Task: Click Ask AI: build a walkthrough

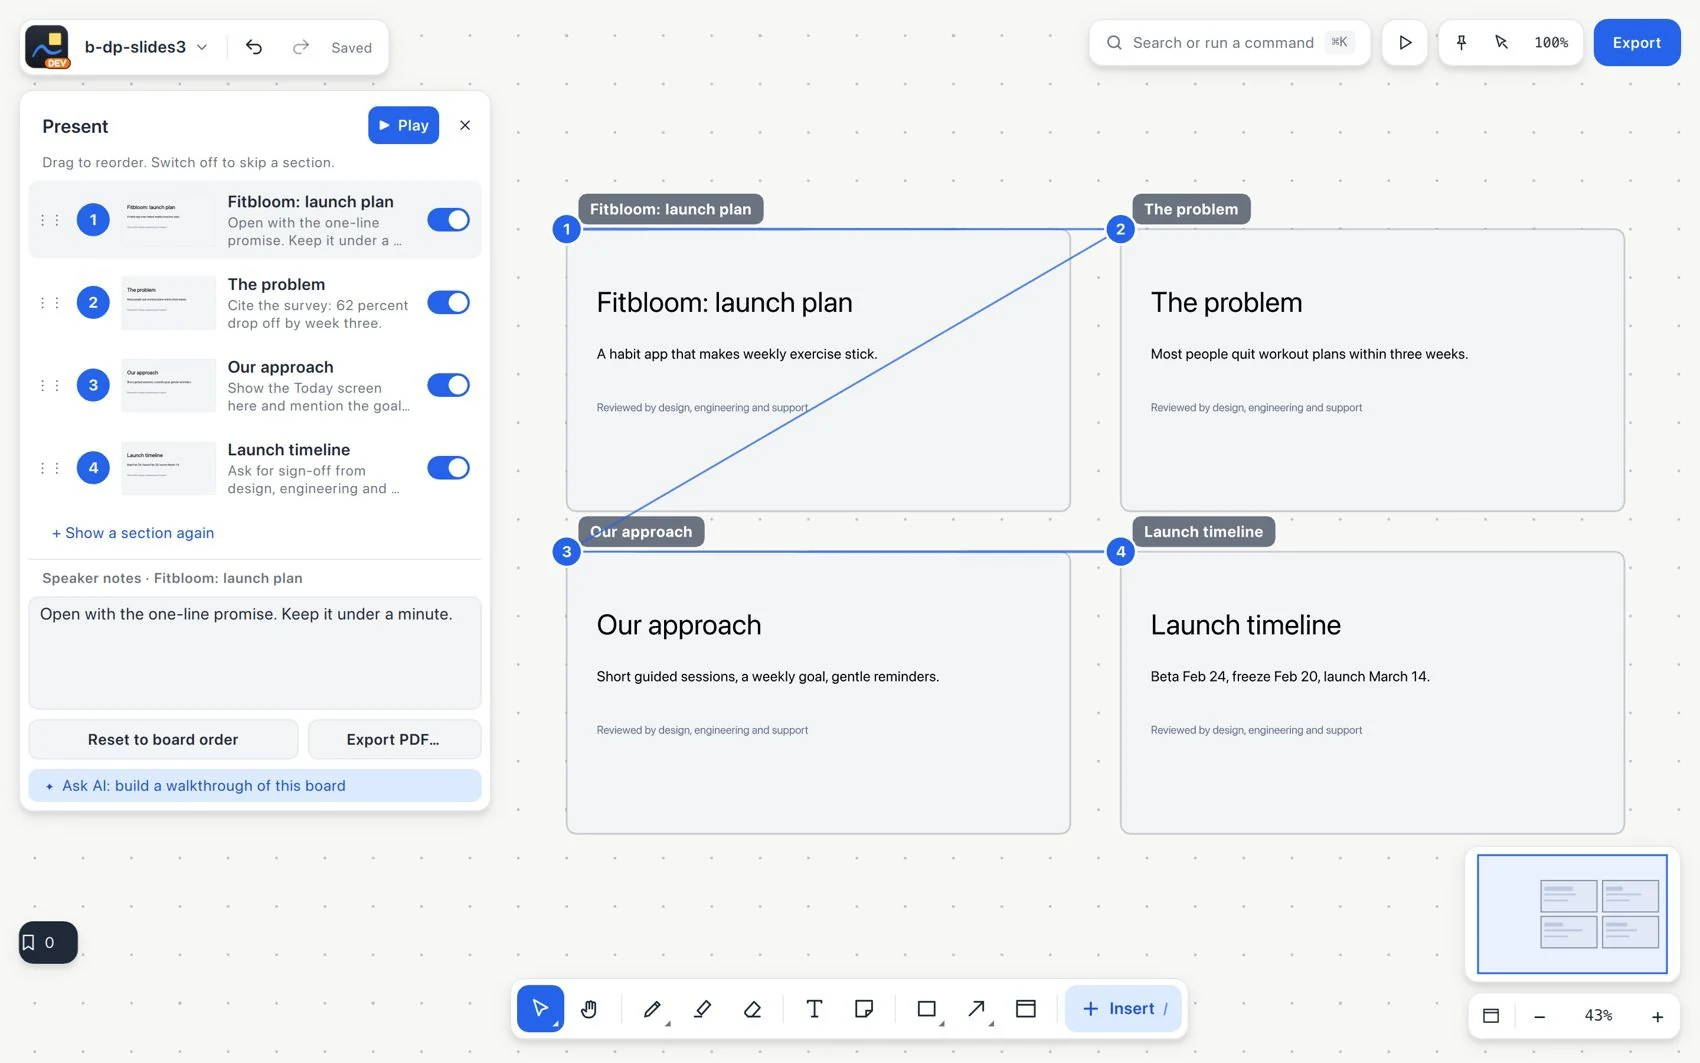Action: tap(255, 786)
